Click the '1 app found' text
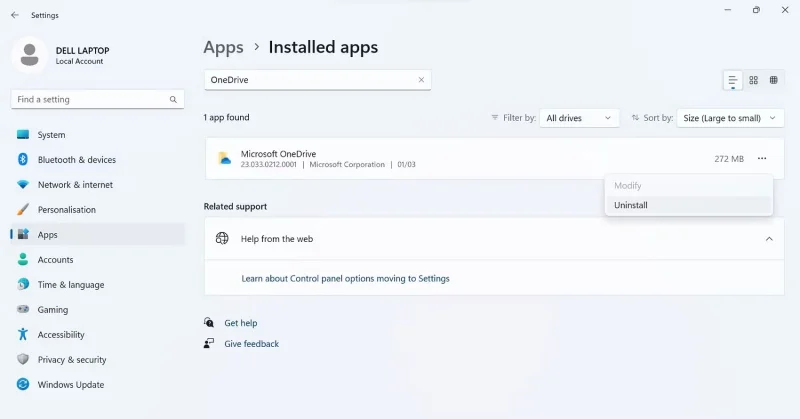 tap(227, 117)
